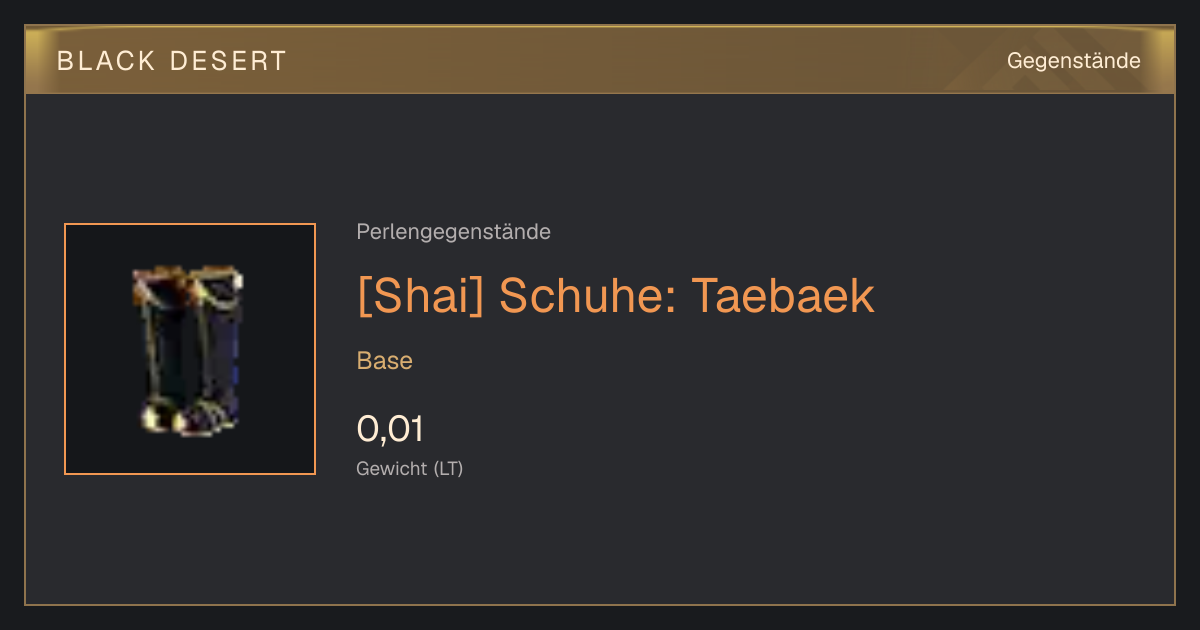The width and height of the screenshot is (1200, 630).
Task: Click the gold header banner's empty middle
Action: [640, 61]
